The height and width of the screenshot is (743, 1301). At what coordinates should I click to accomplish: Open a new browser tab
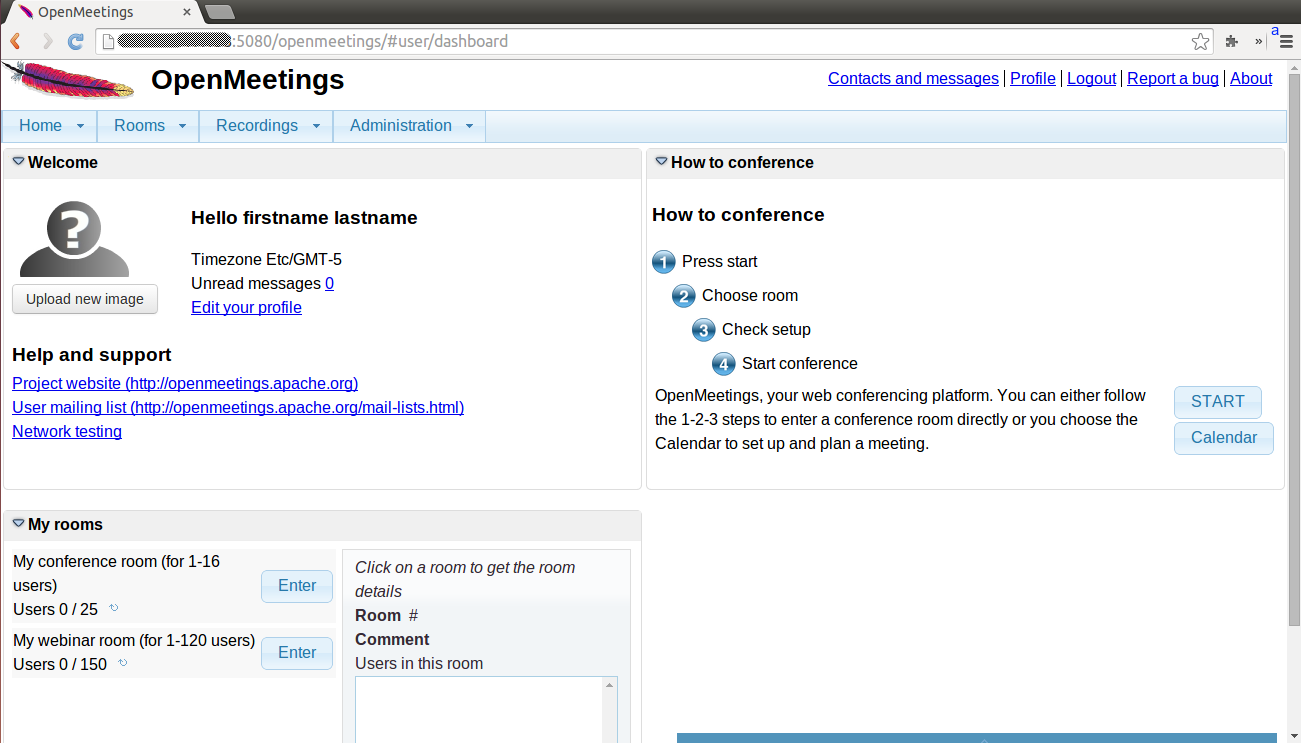coord(219,12)
